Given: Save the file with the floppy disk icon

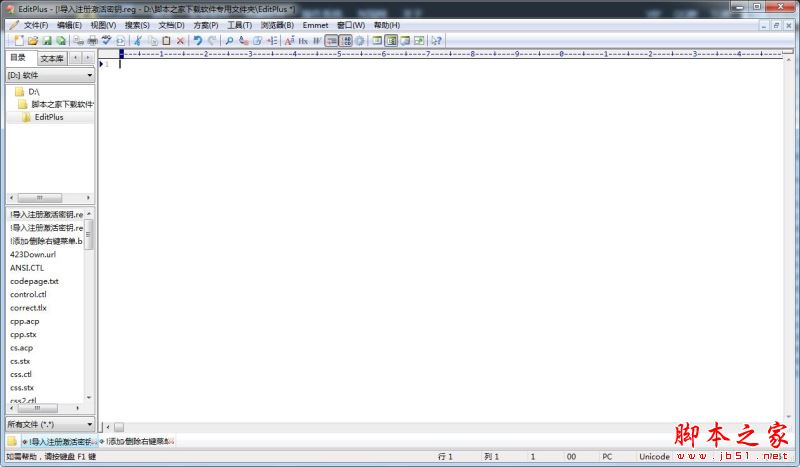Looking at the screenshot, I should coord(47,40).
